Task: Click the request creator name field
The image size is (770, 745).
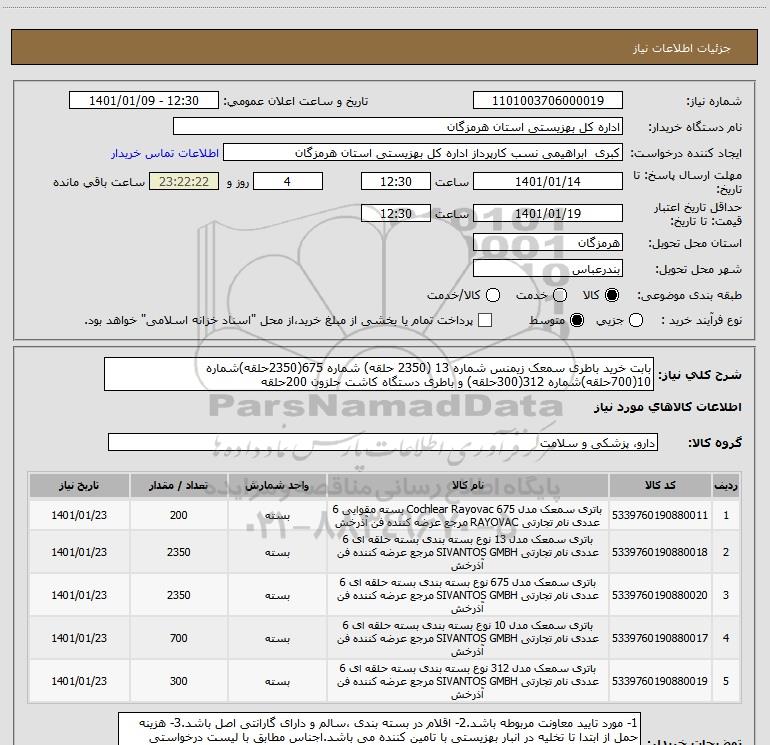Action: coord(423,153)
